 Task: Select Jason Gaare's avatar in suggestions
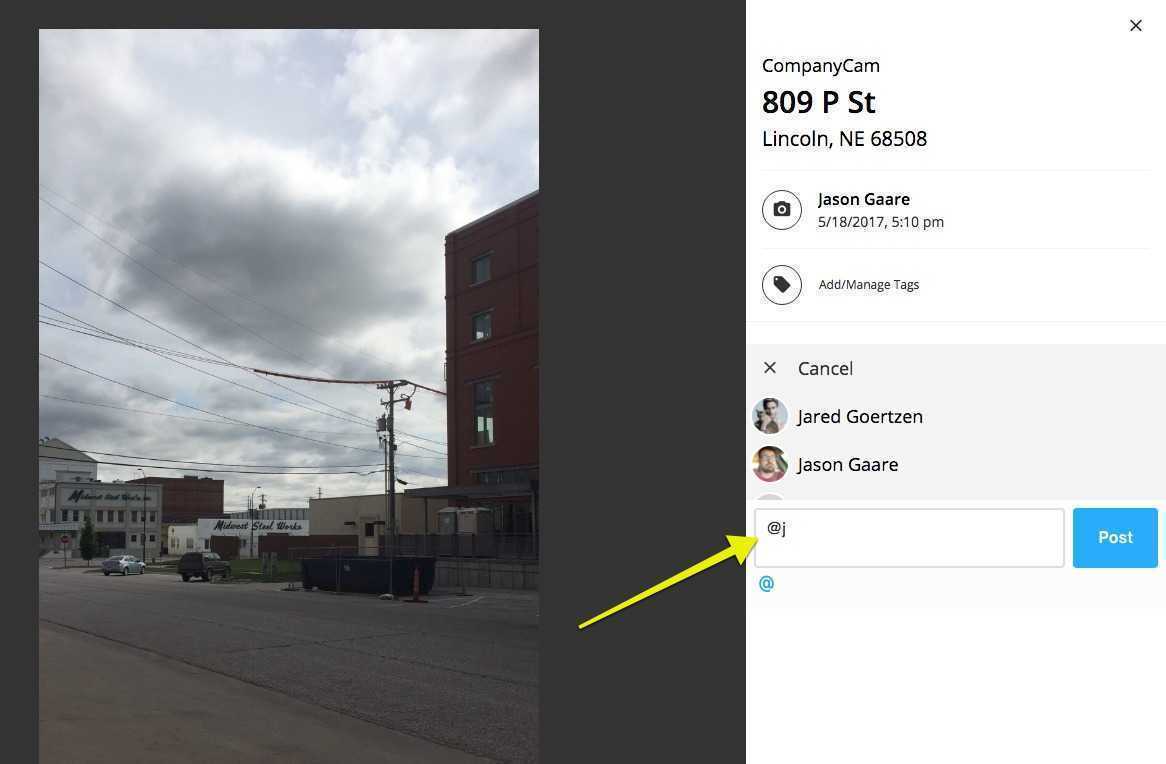tap(770, 464)
